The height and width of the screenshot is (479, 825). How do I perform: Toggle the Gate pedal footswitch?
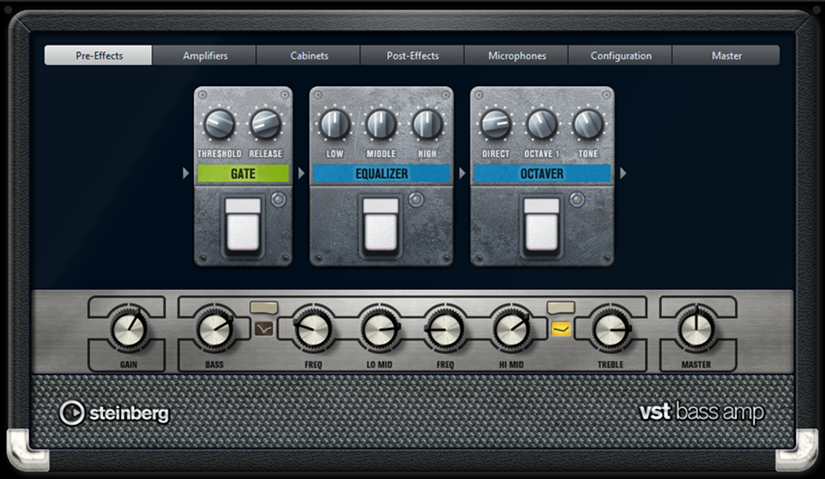(243, 225)
